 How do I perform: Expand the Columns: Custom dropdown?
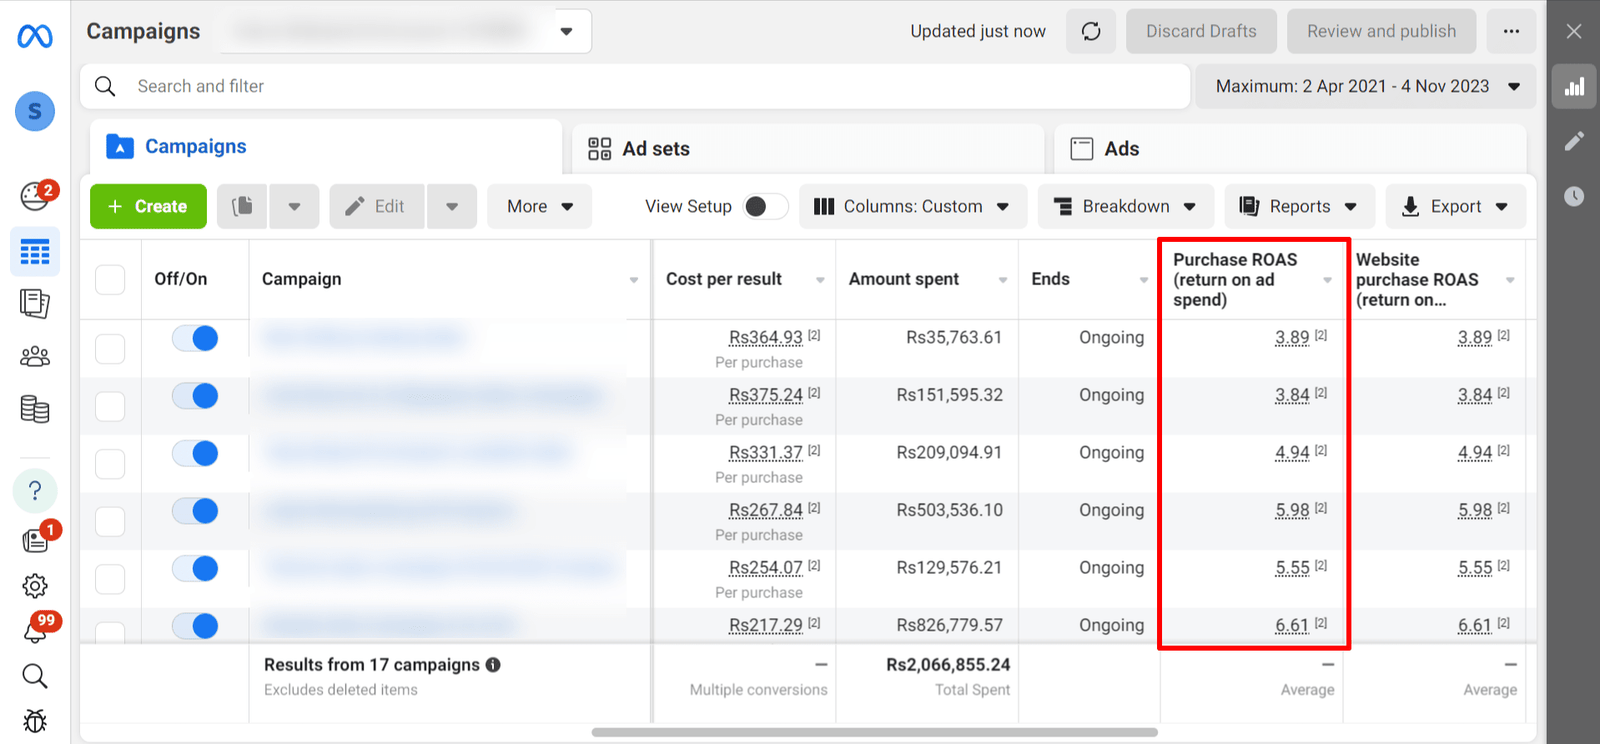912,206
